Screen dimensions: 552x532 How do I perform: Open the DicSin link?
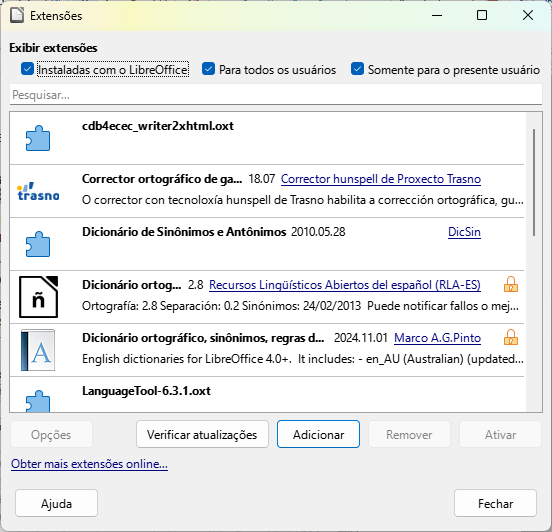click(x=464, y=232)
